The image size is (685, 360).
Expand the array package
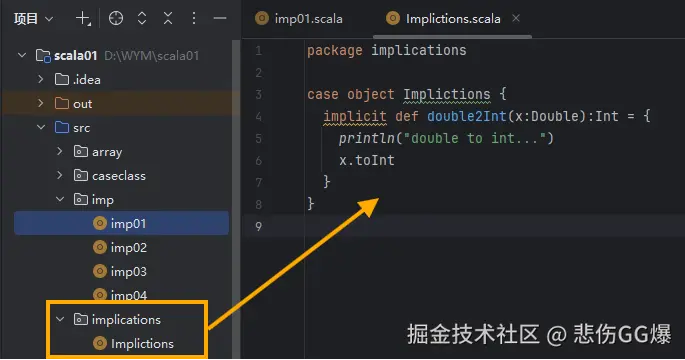tap(60, 152)
